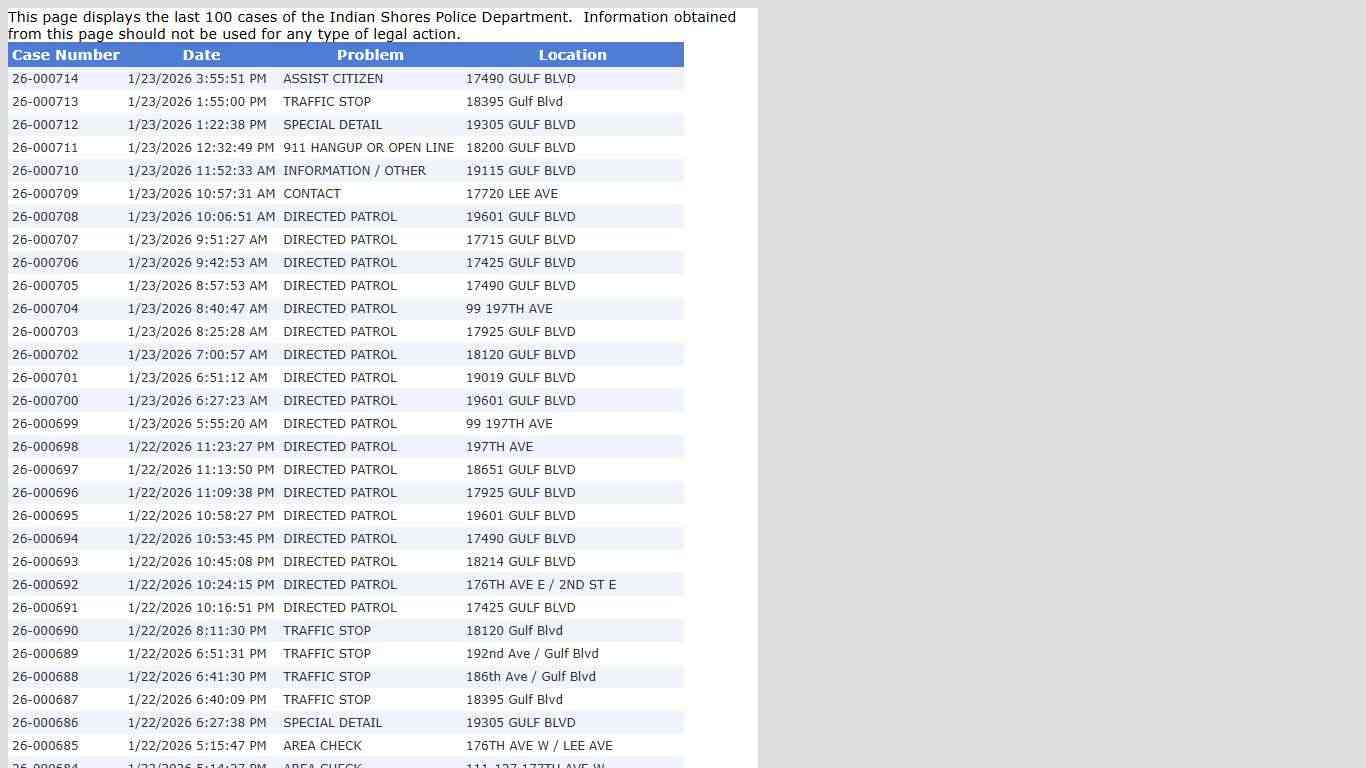Click the Location column header

pos(572,55)
